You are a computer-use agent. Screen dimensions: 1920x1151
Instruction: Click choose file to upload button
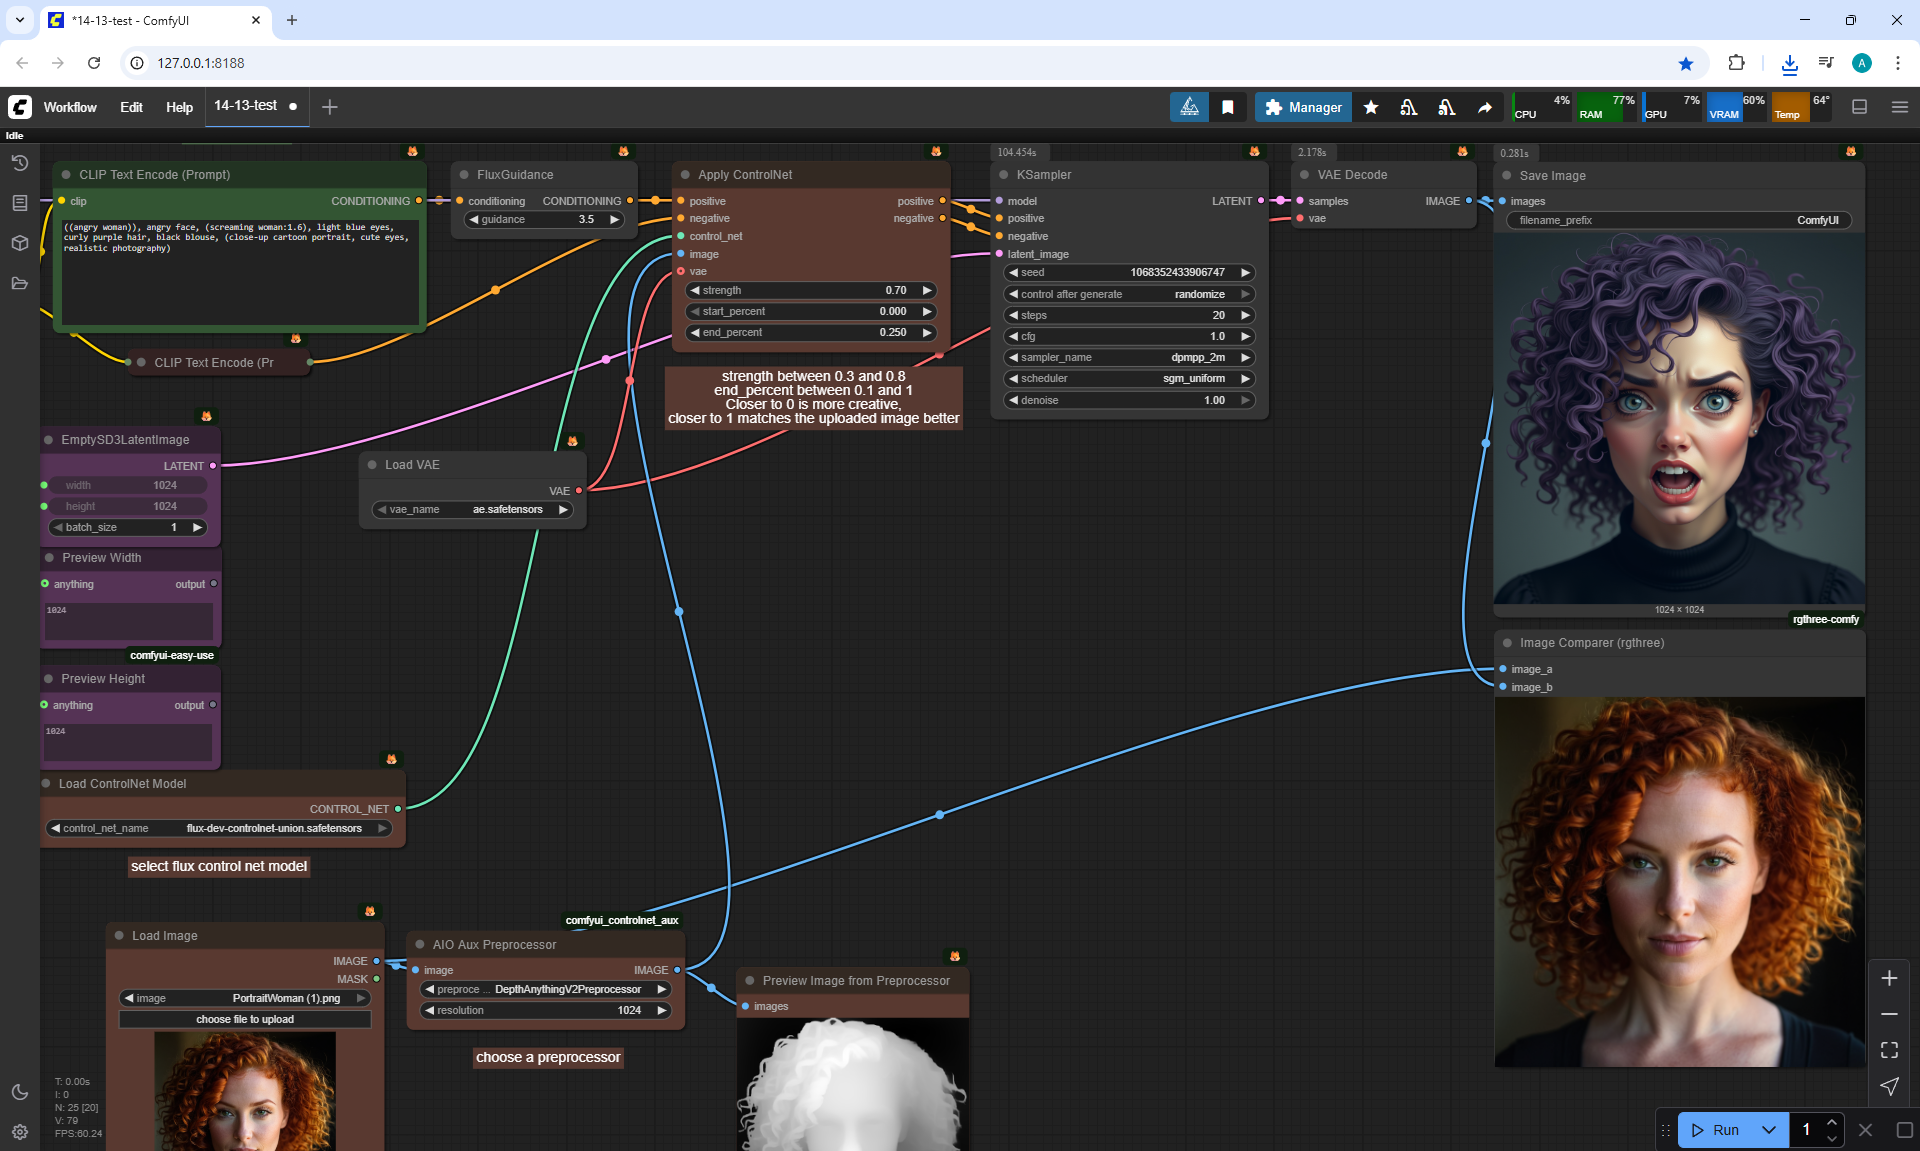pos(245,1019)
